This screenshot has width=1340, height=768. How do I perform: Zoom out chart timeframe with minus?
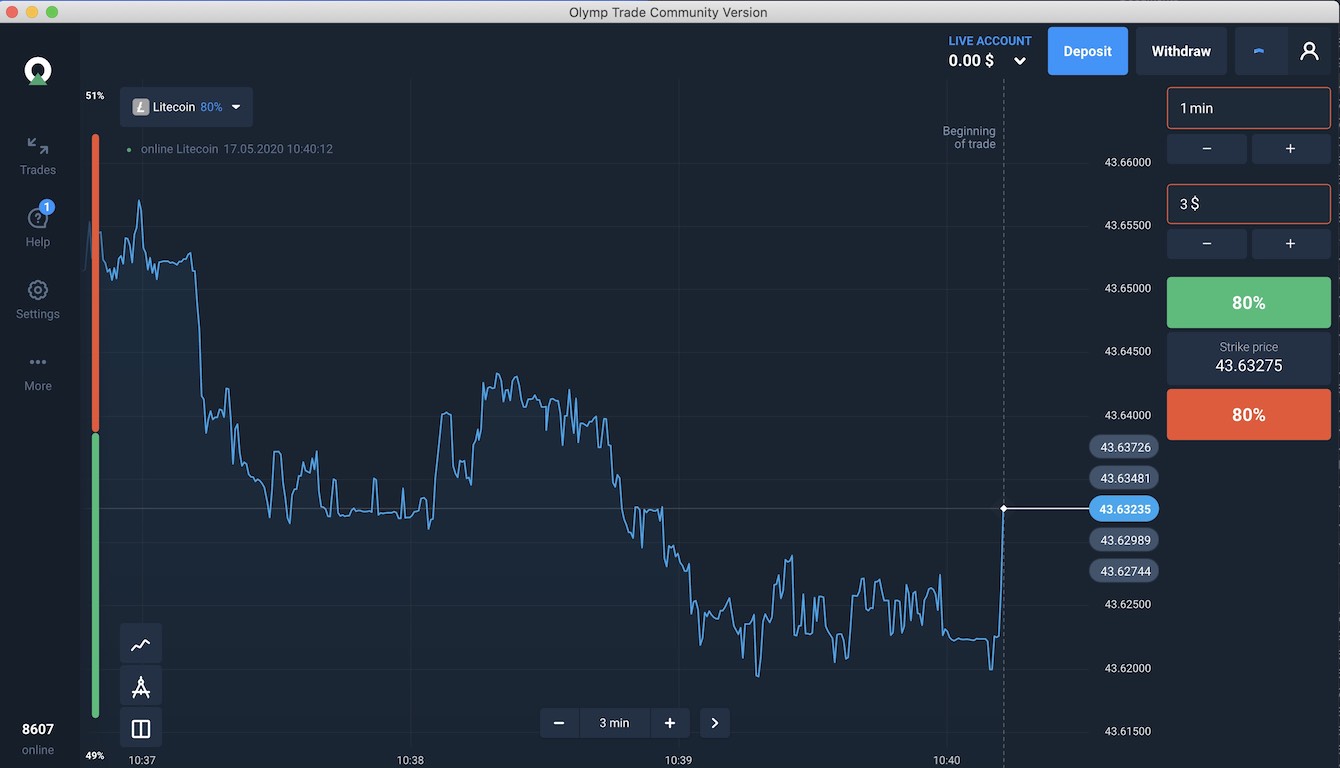[559, 723]
